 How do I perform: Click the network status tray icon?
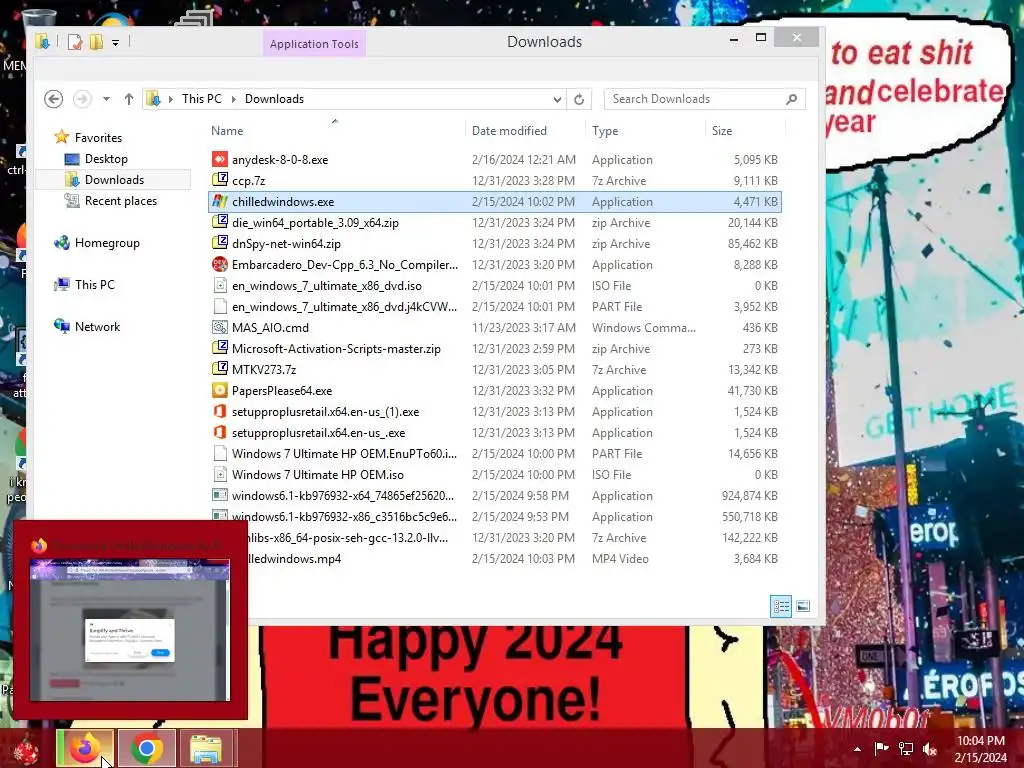click(x=906, y=748)
